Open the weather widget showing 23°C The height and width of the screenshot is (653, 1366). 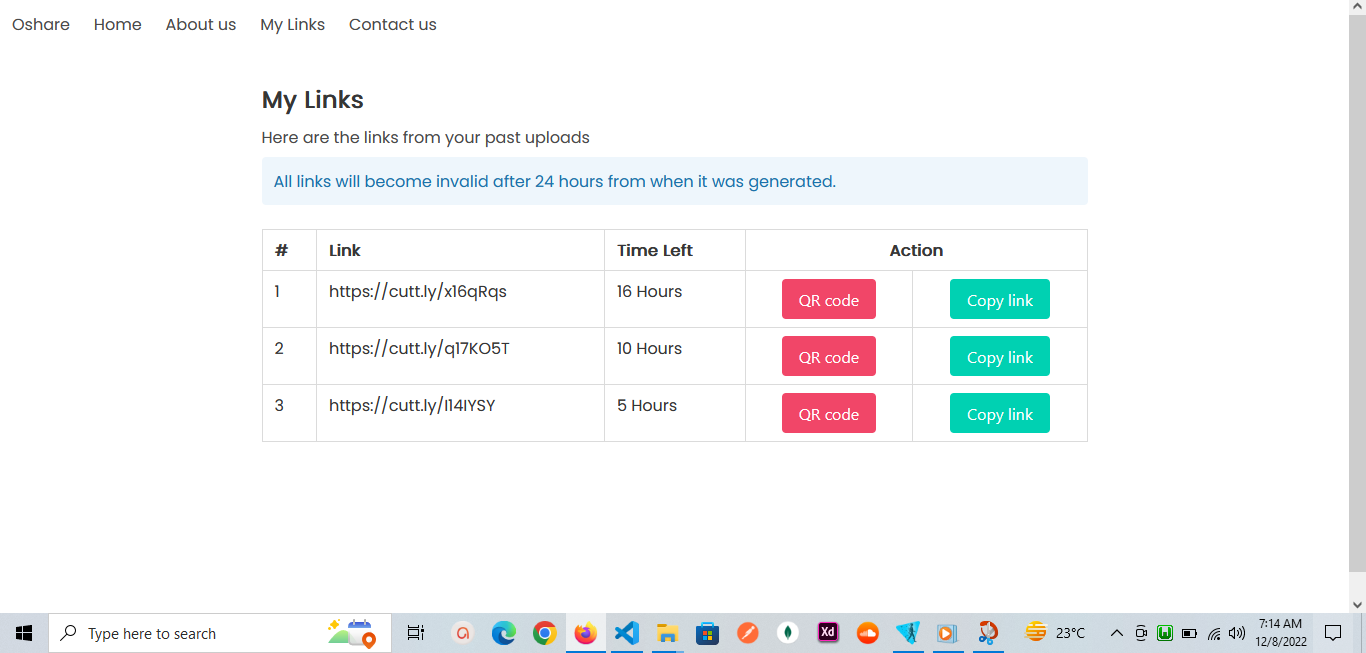click(1056, 633)
